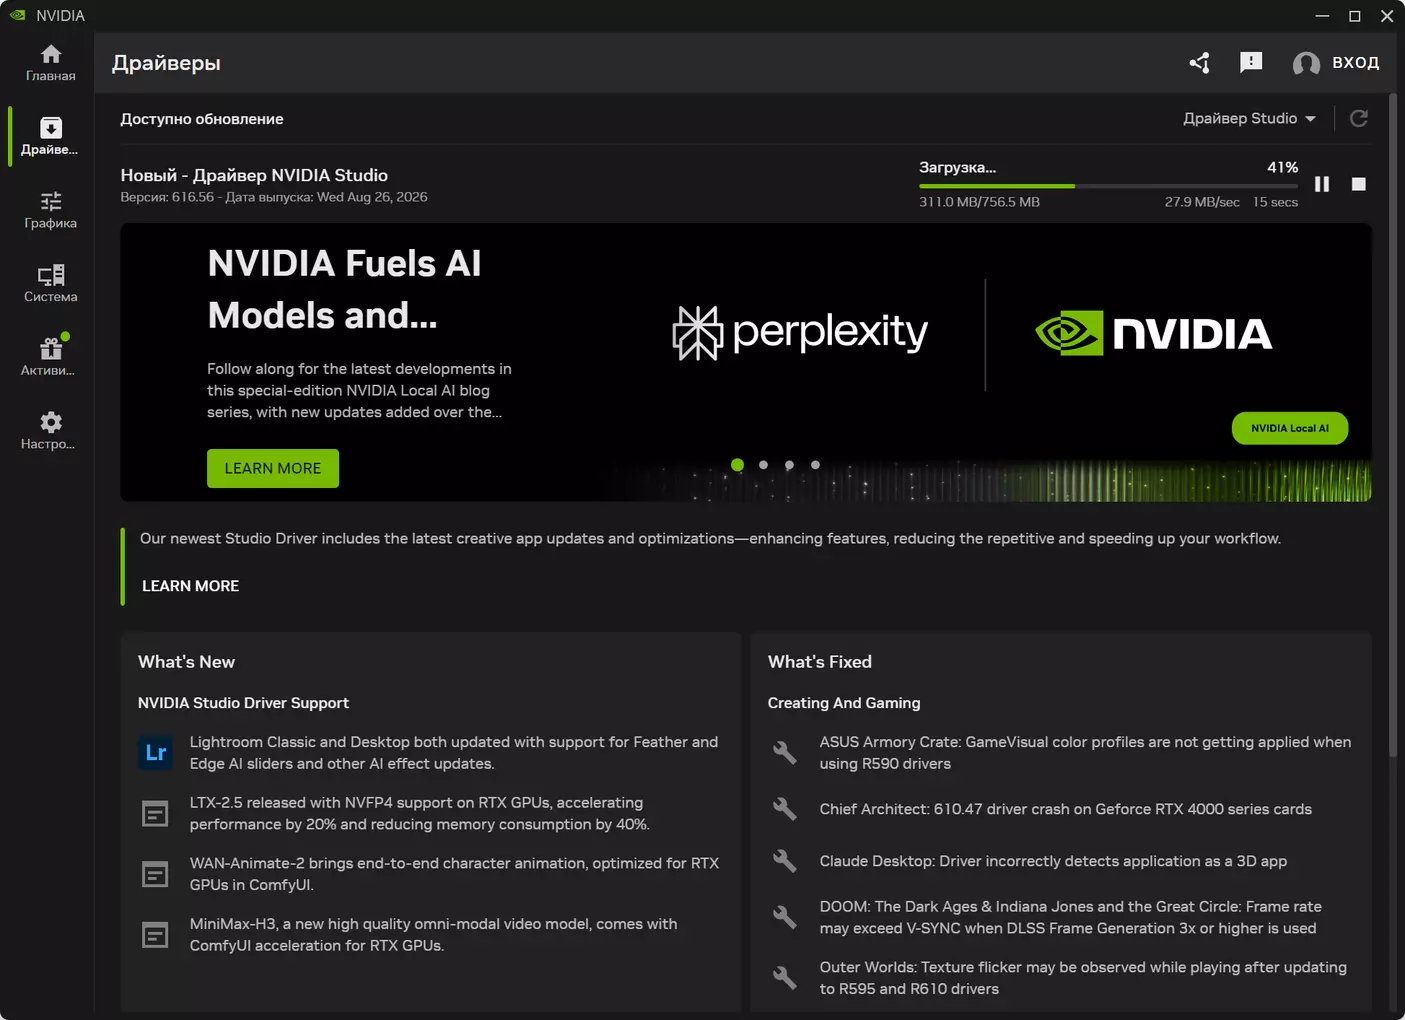This screenshot has height=1020, width=1405.
Task: Click the Новый - Драйвер NVIDIA Studio title
Action: click(254, 175)
